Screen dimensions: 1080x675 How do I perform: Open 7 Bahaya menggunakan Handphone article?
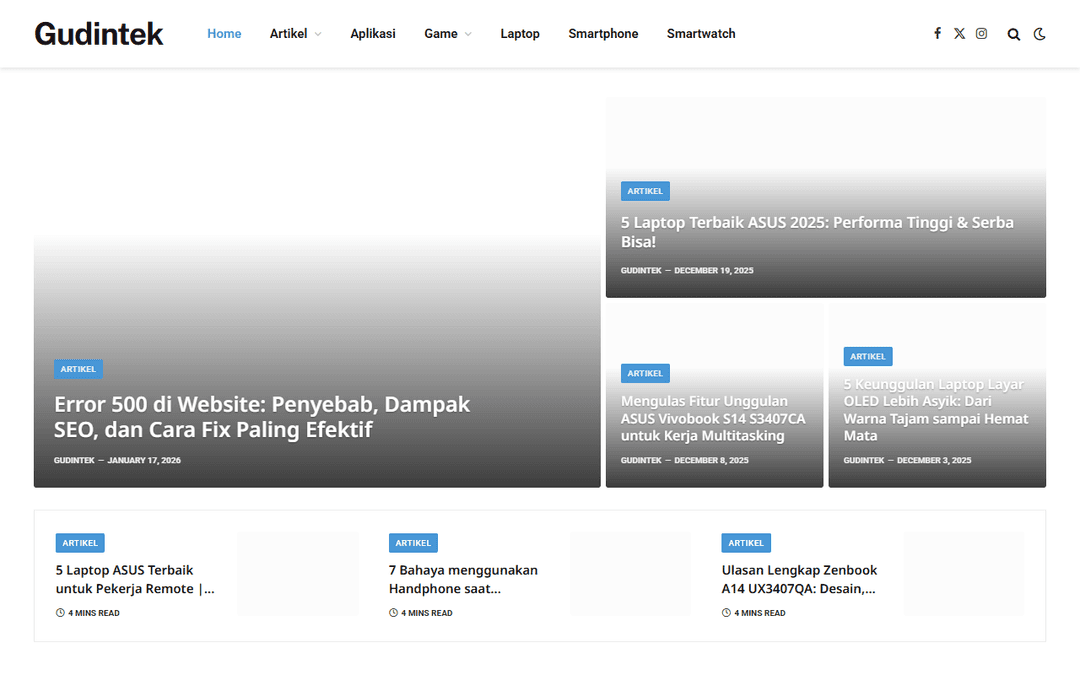463,579
